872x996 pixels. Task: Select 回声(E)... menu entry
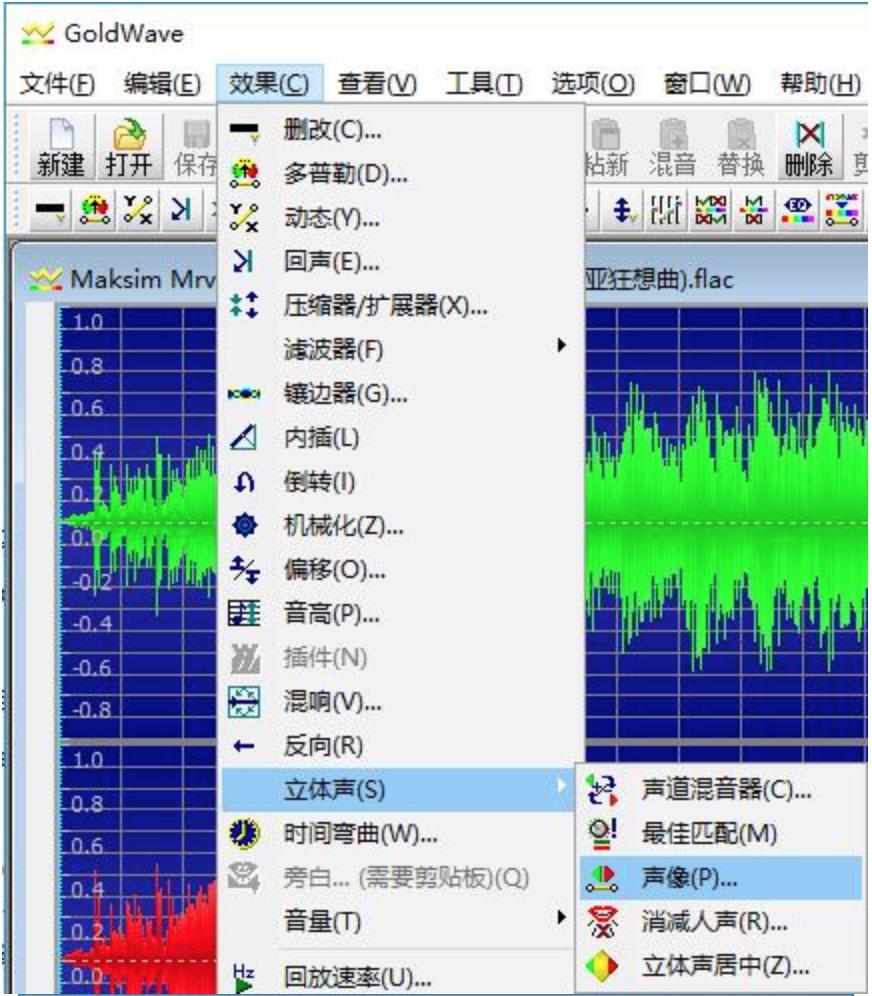click(400, 262)
